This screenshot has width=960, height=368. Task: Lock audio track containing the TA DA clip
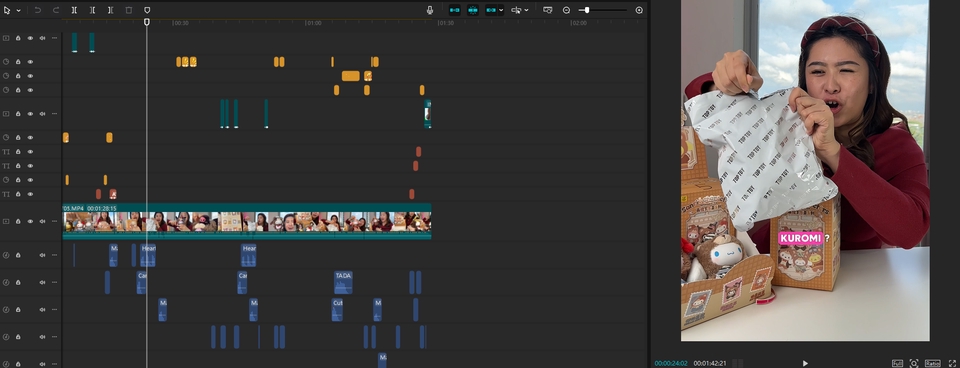(x=18, y=282)
